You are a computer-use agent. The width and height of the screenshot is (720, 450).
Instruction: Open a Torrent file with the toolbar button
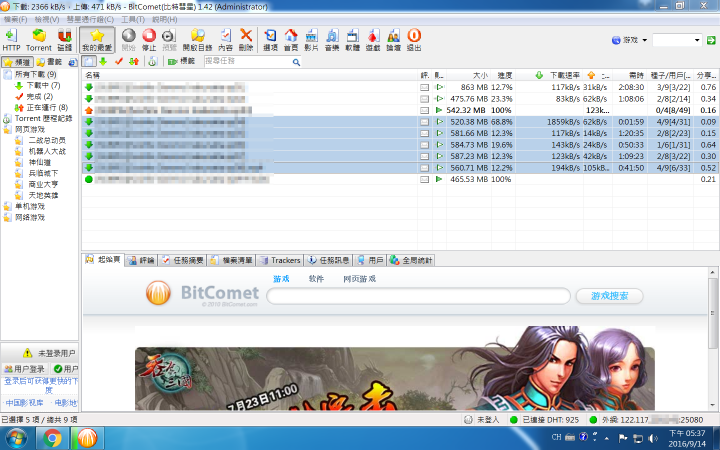39,40
